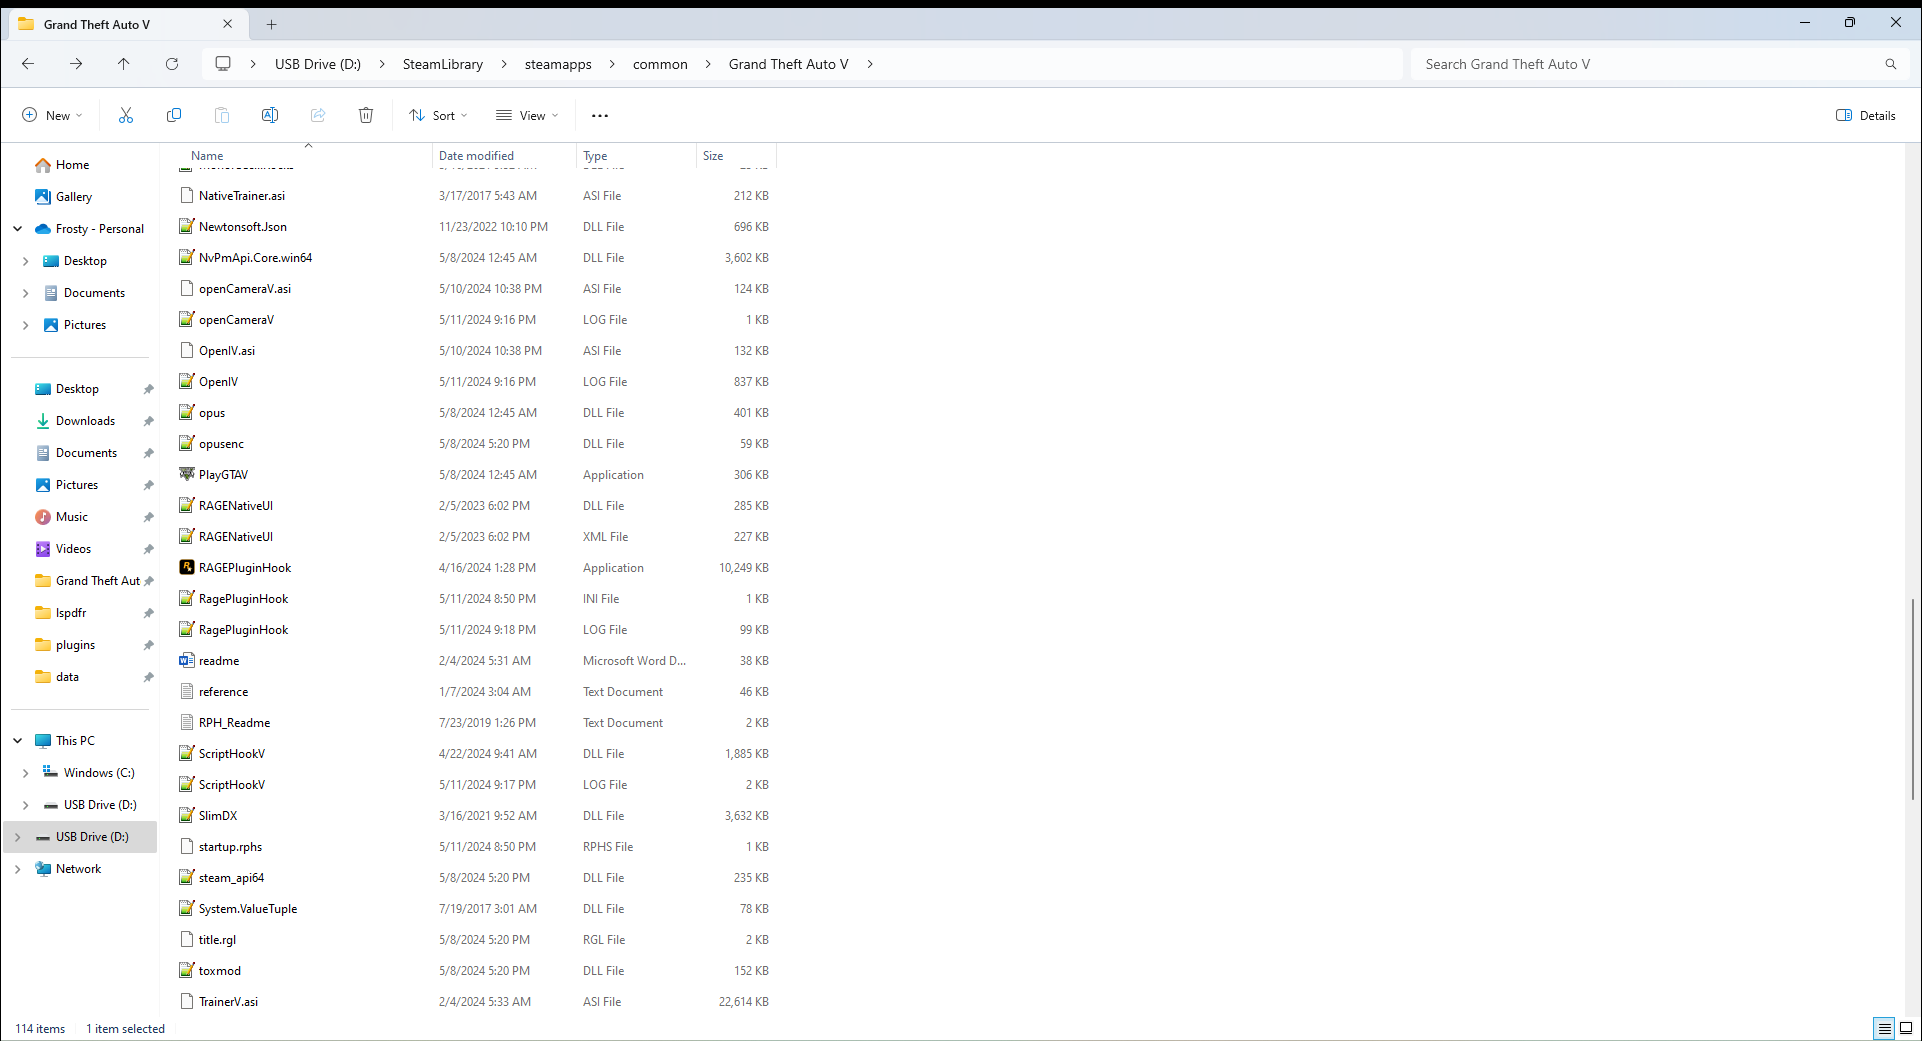Screen dimensions: 1922x1041
Task: Open the See more ellipsis menu
Action: 600,115
